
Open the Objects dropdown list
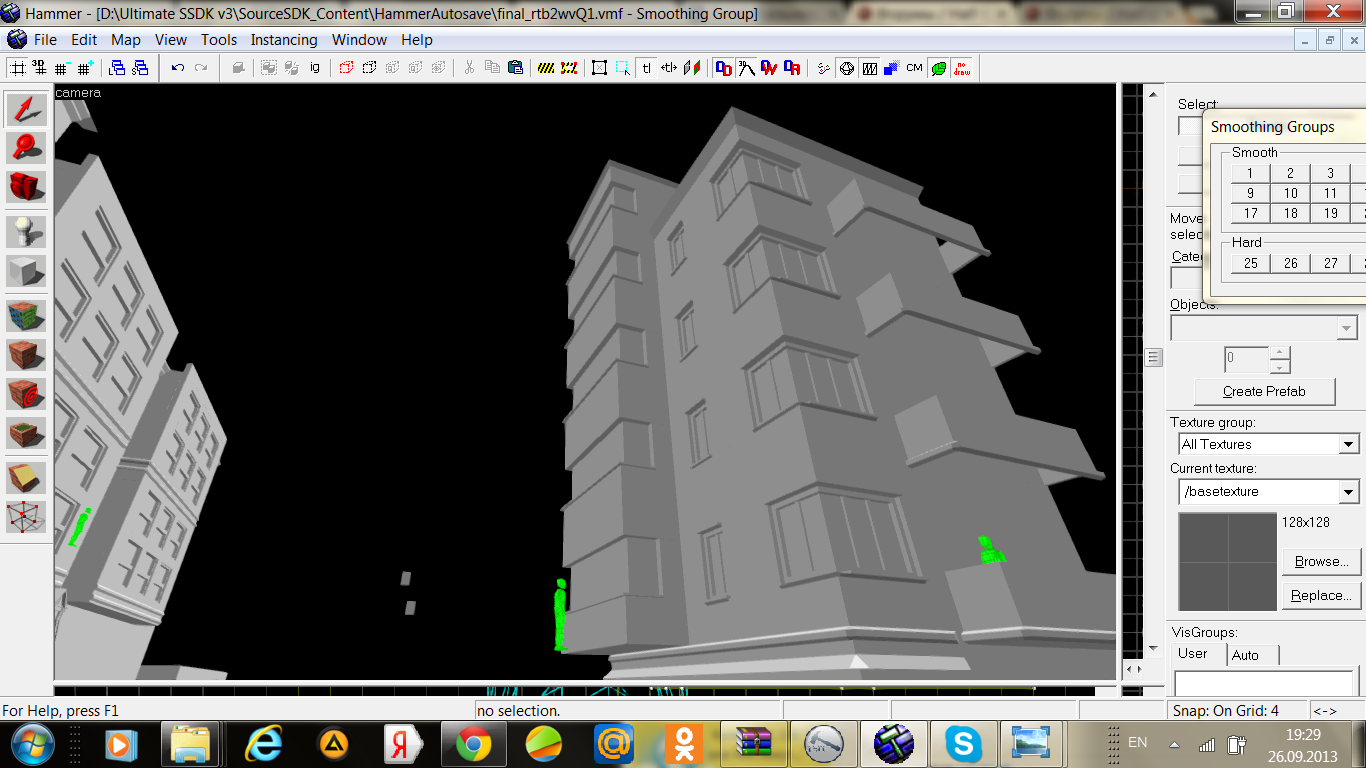pos(1347,328)
